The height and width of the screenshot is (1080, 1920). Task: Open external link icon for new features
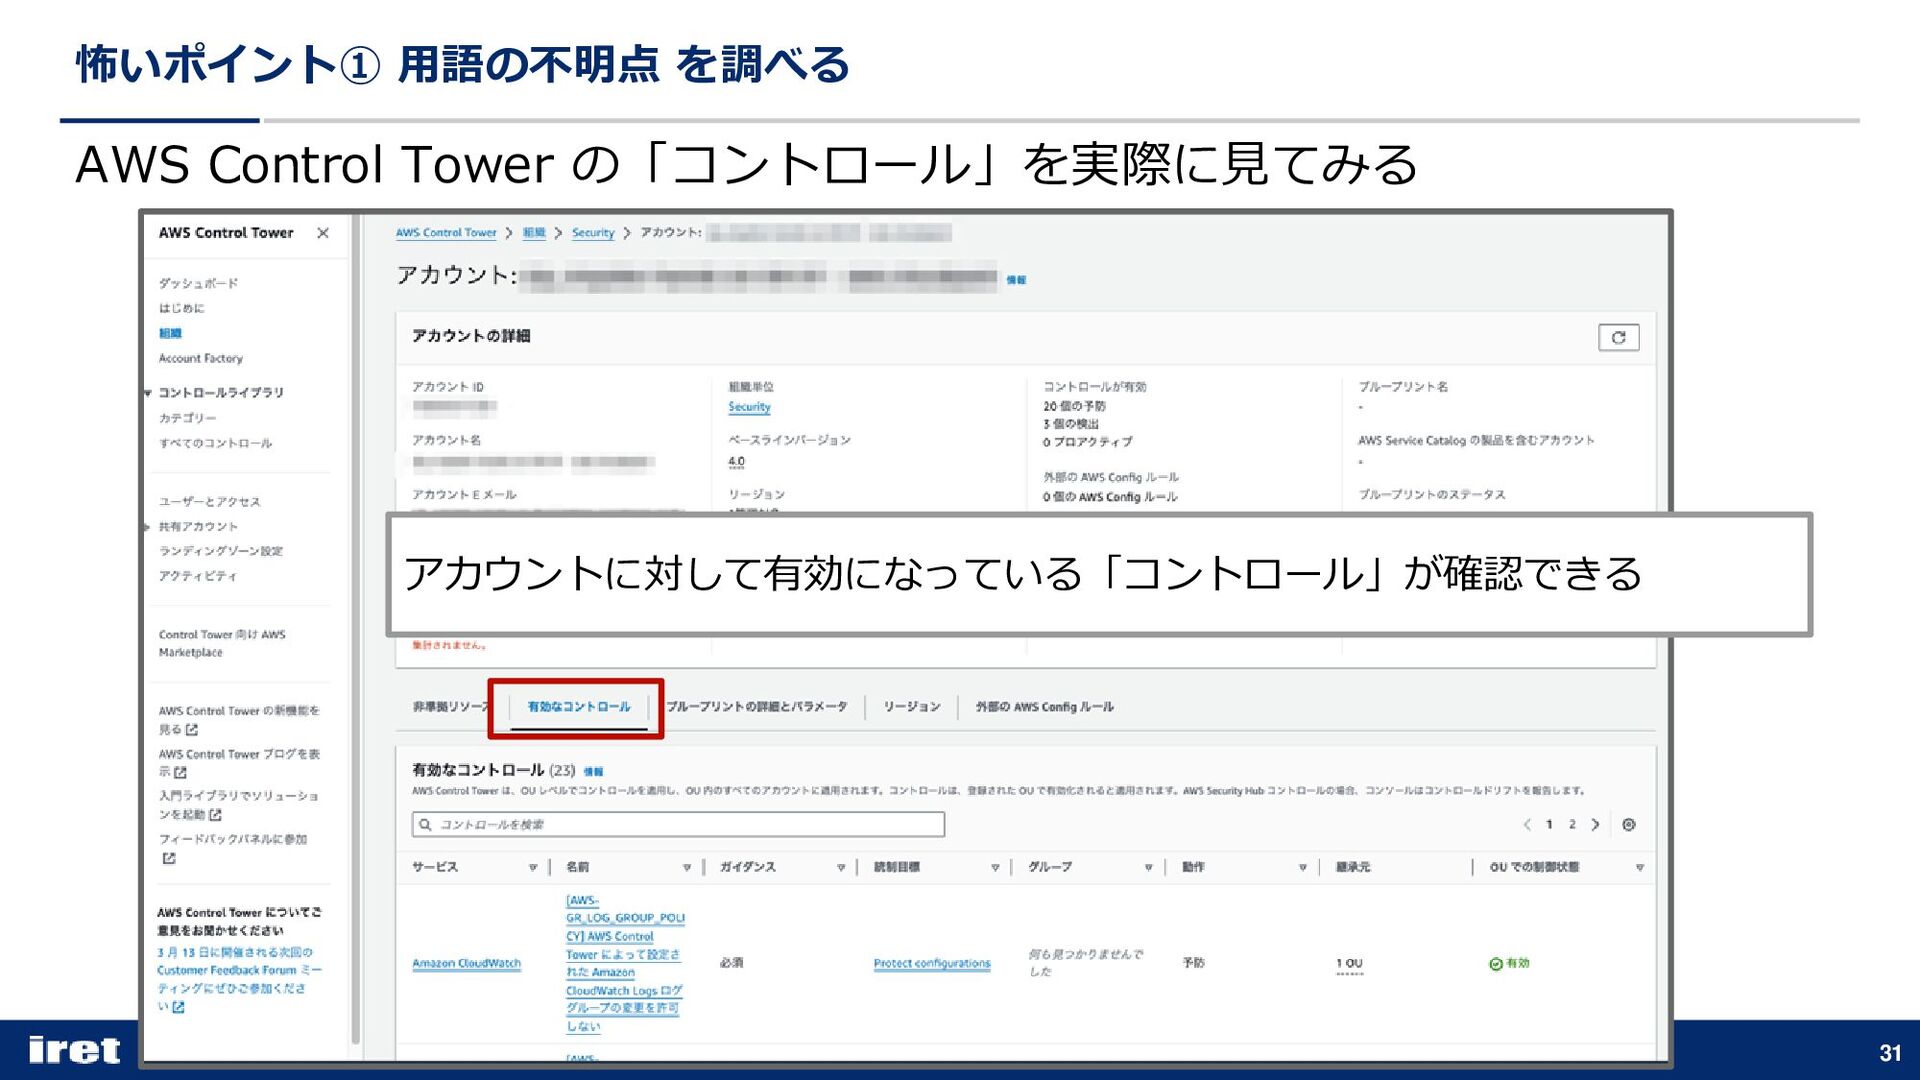pyautogui.click(x=192, y=730)
